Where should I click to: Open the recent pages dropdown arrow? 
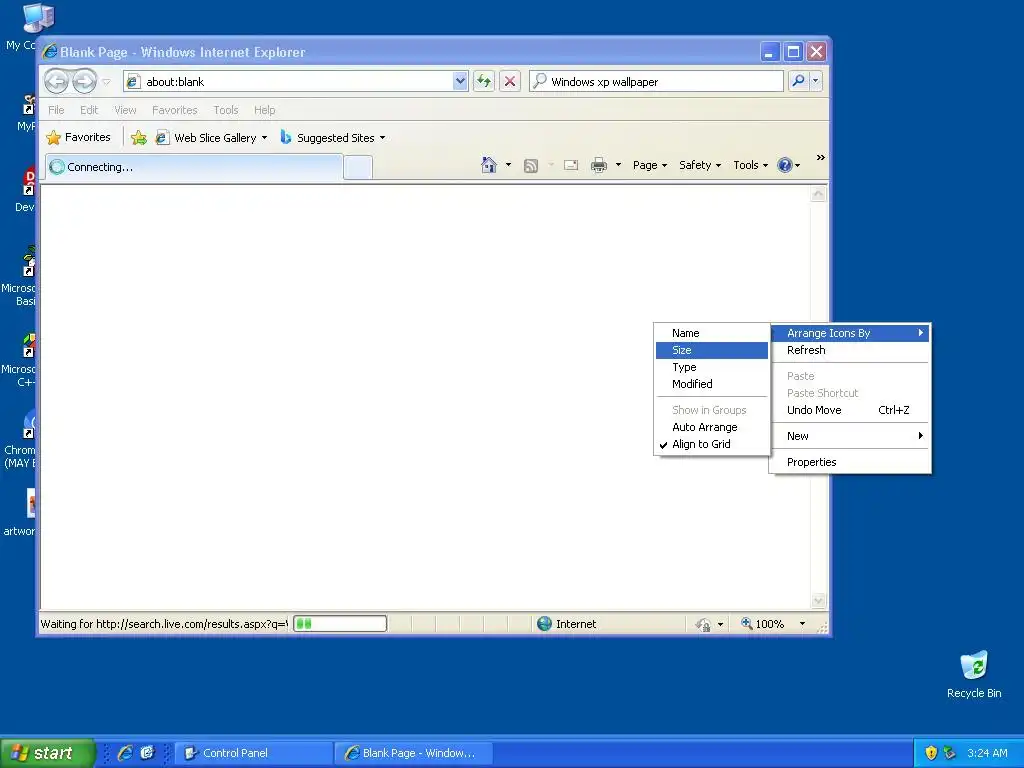(106, 82)
